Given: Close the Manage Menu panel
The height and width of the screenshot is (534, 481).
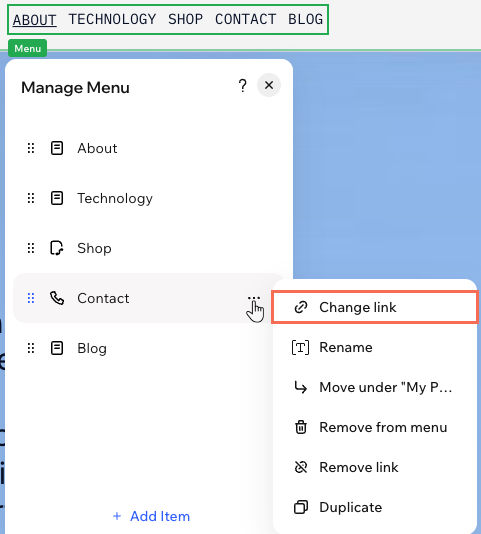Looking at the screenshot, I should (x=269, y=85).
